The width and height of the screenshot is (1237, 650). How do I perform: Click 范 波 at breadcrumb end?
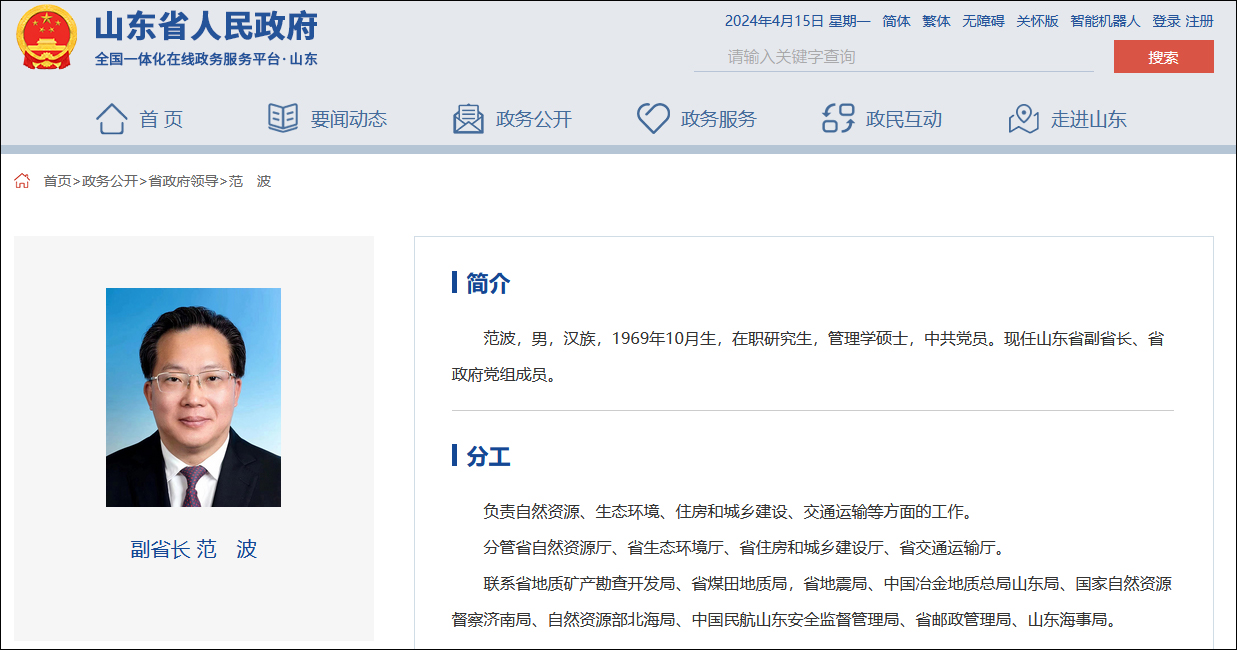coord(250,181)
